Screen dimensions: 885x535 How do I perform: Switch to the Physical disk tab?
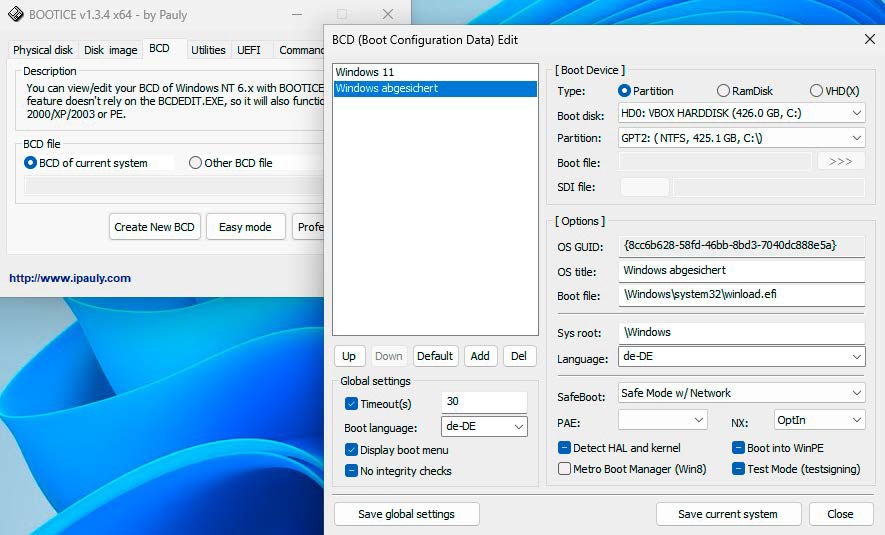coord(43,50)
